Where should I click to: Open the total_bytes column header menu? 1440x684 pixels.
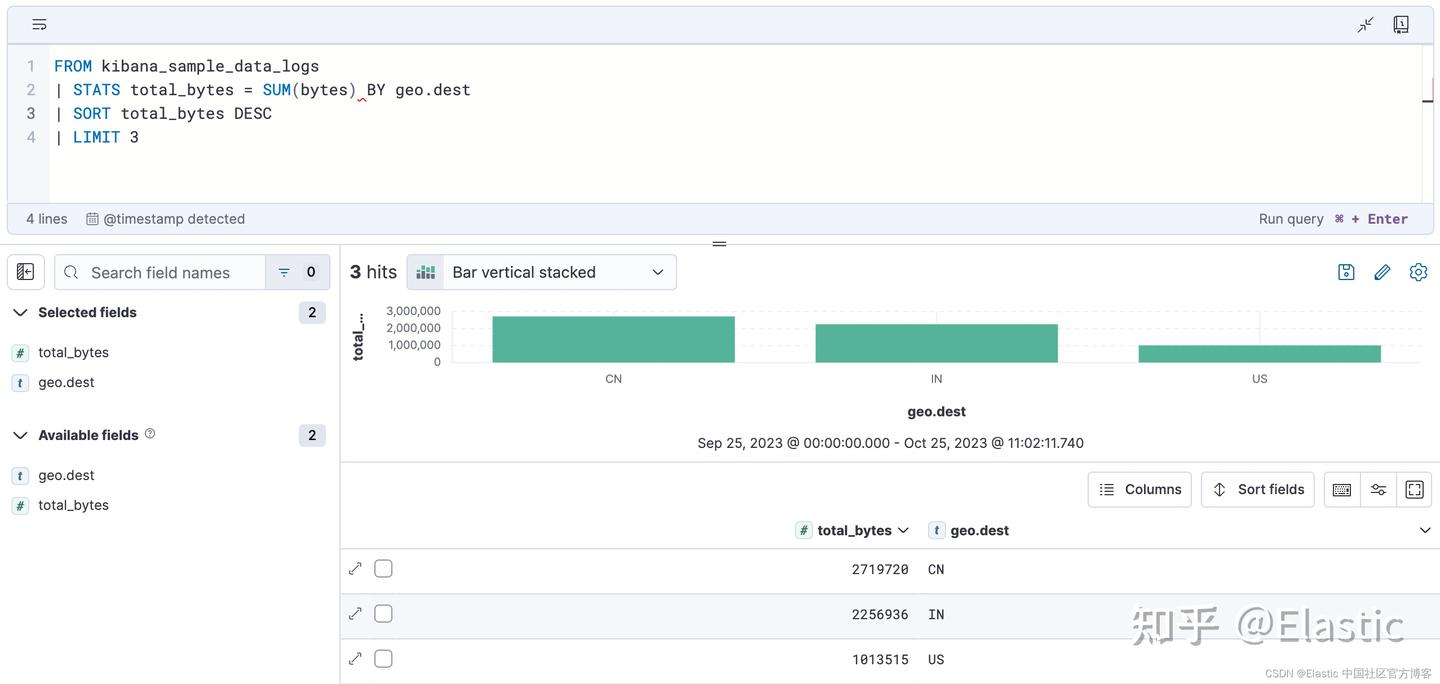click(x=903, y=530)
